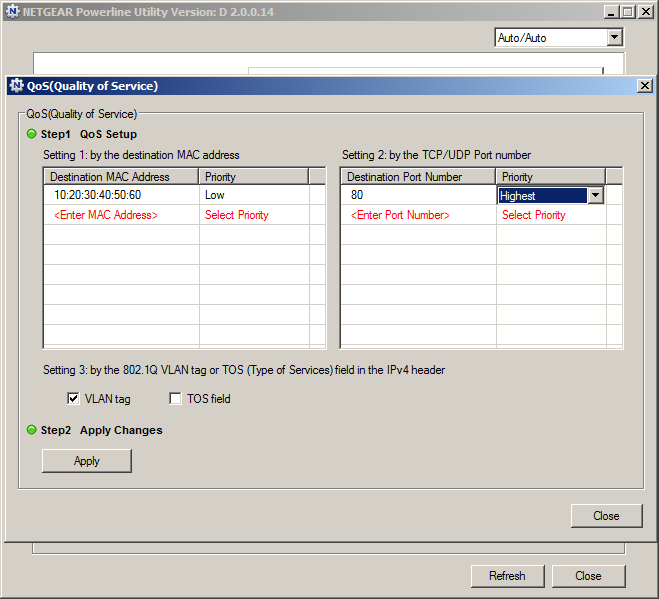Image resolution: width=659 pixels, height=599 pixels.
Task: Maximize the NETGEAR Powerline Utility window
Action: [628, 12]
